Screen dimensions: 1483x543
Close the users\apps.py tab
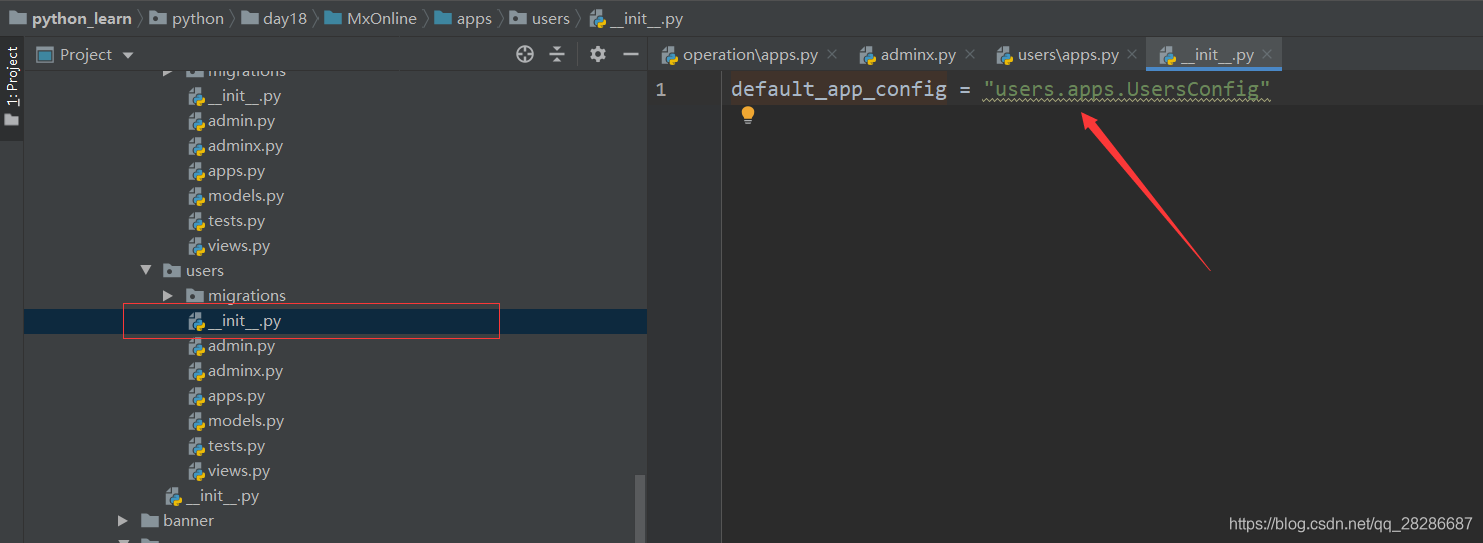(1132, 55)
